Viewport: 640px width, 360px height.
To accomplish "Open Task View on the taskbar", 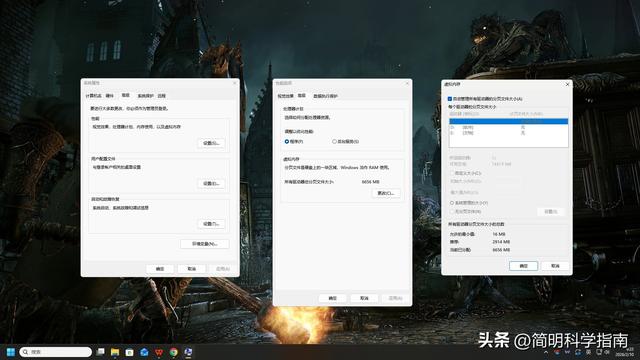I will pos(100,352).
